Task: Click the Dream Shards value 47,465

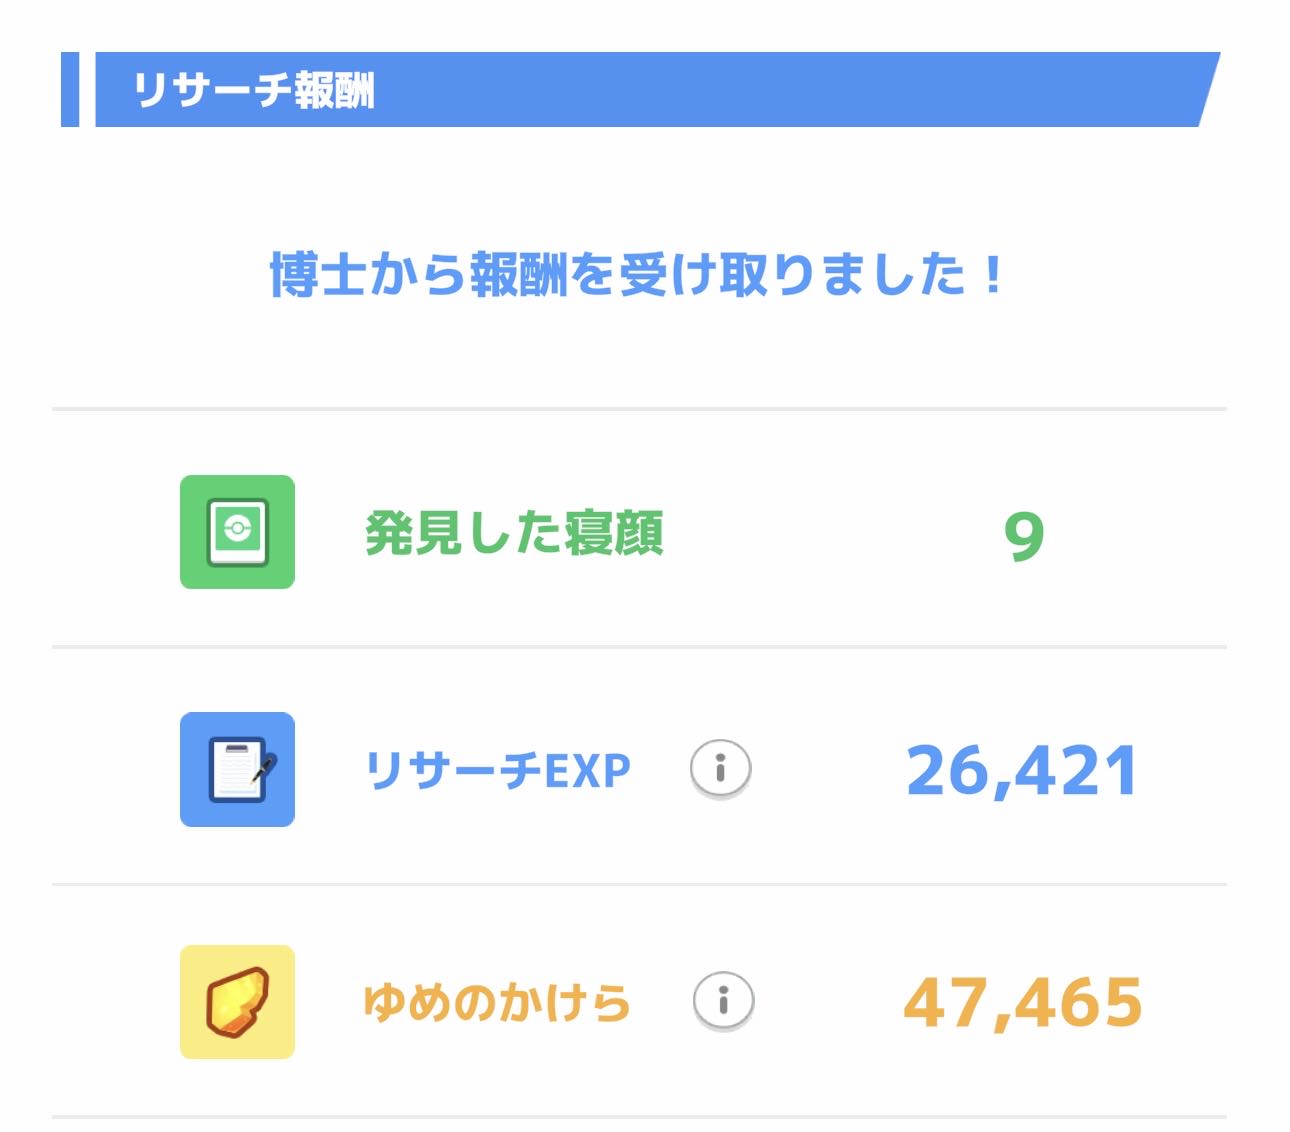Action: coord(1022,1003)
